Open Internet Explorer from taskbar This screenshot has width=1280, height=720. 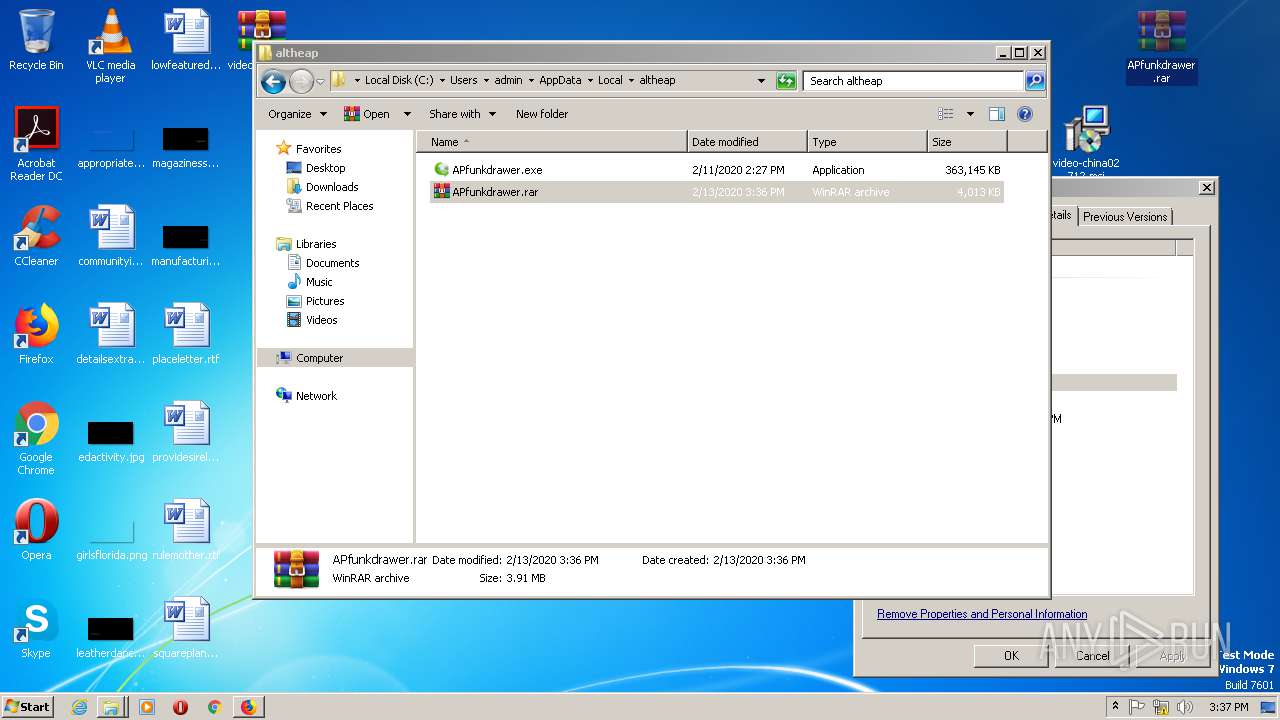pos(79,707)
